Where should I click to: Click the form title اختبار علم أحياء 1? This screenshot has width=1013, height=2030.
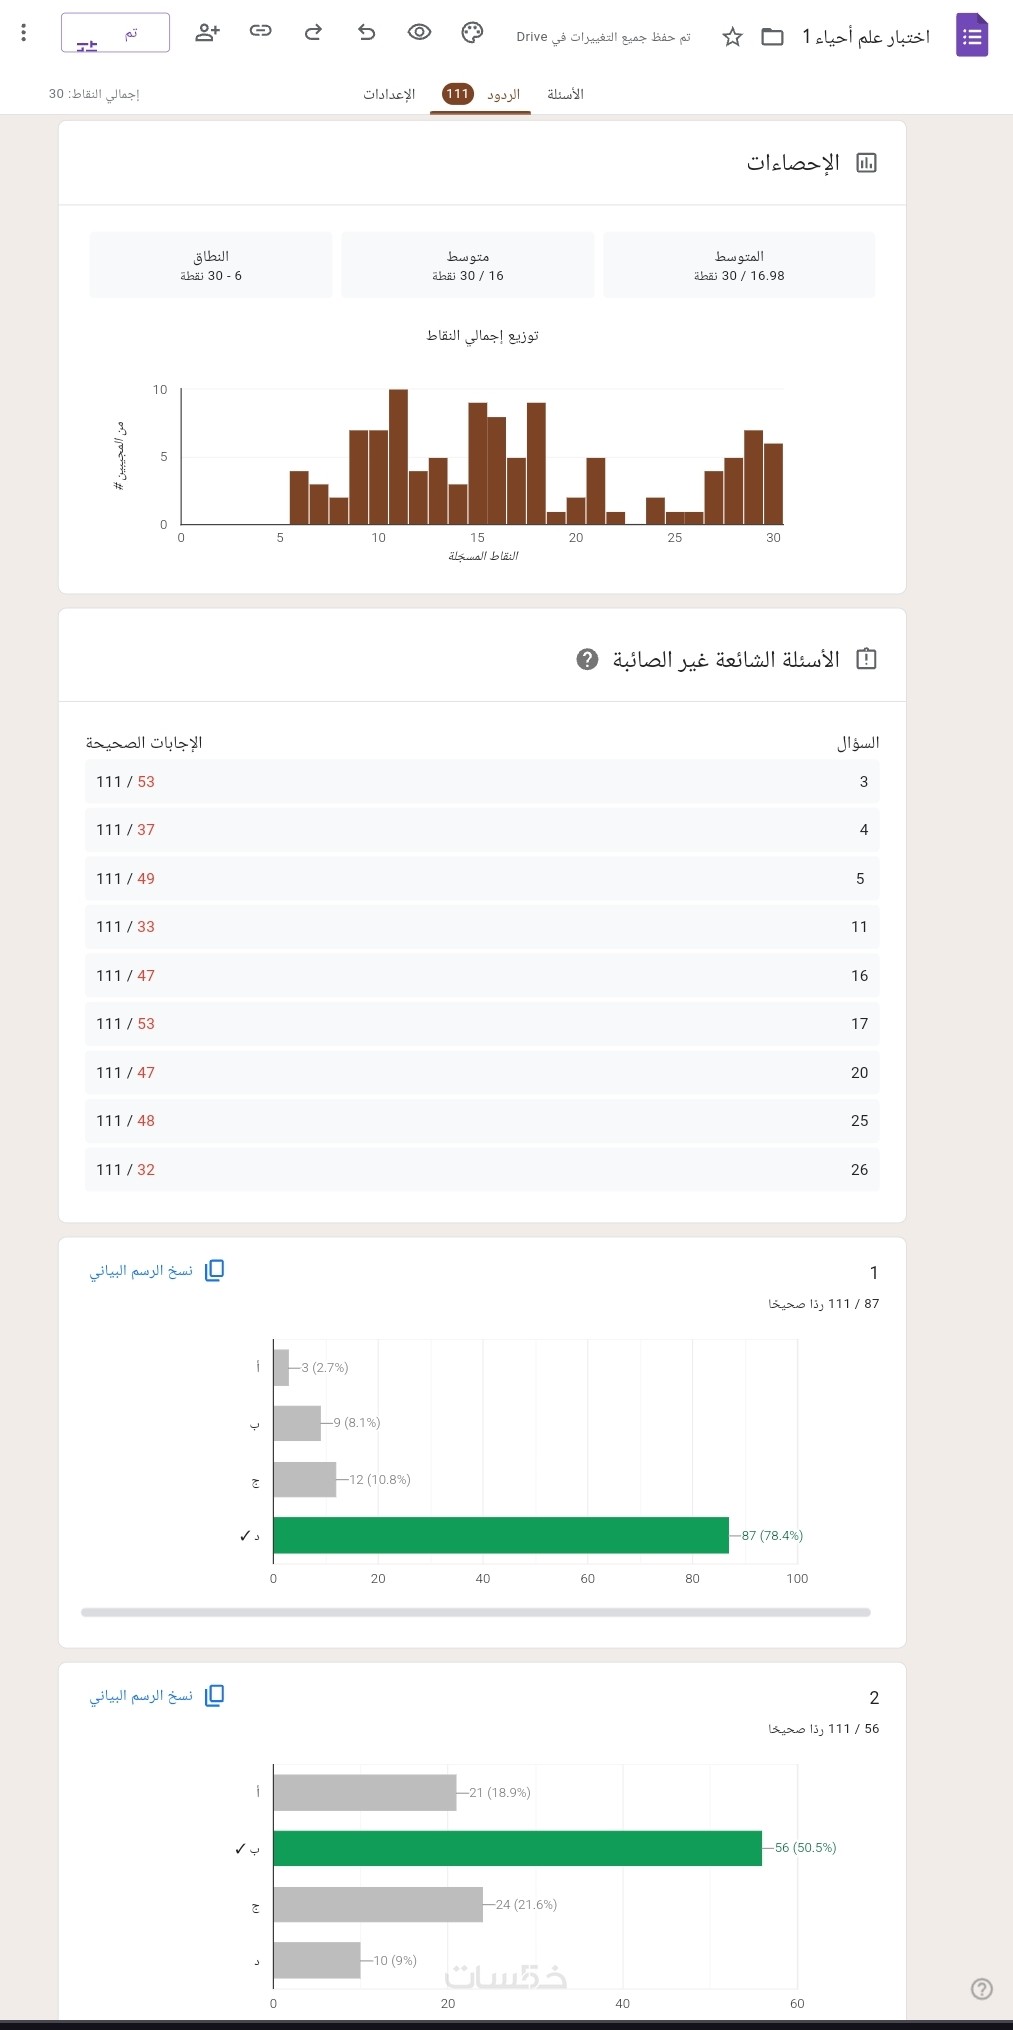point(866,37)
